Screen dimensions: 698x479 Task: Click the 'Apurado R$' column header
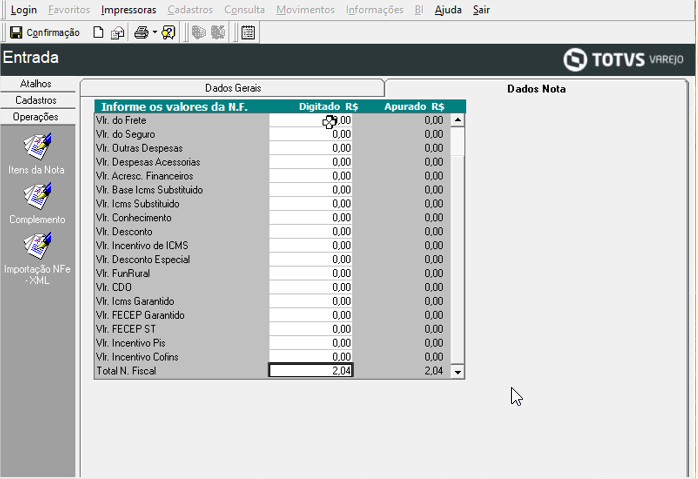tap(414, 106)
